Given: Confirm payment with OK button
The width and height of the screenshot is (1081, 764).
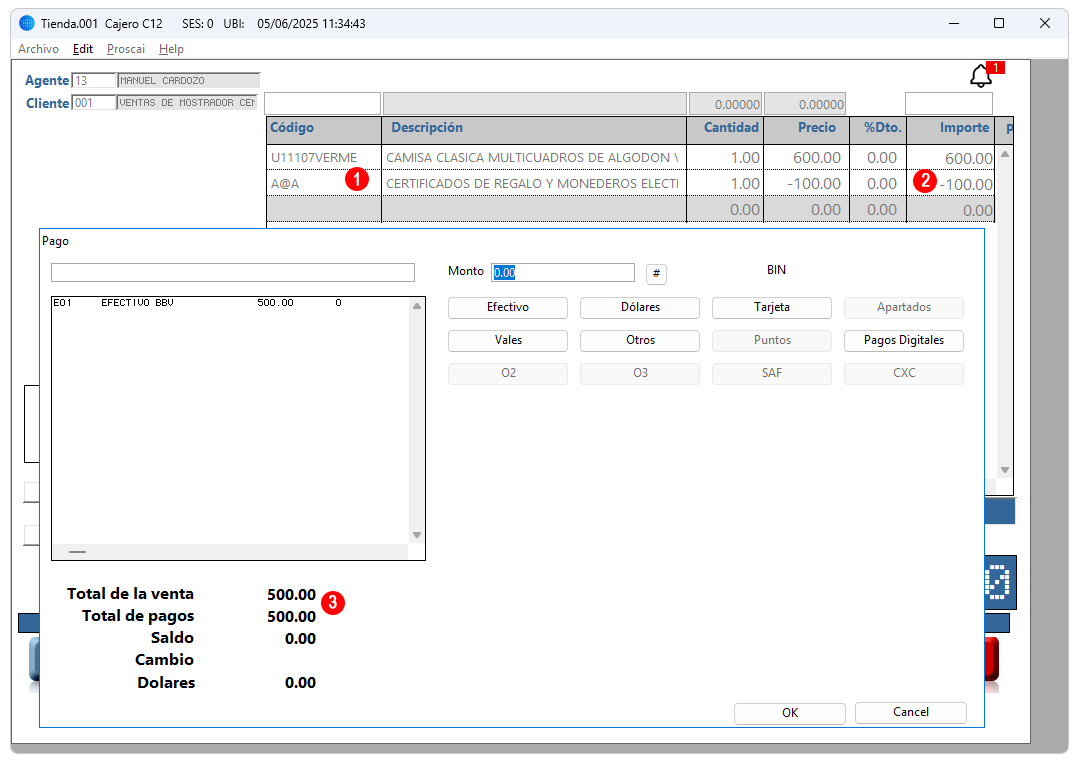Looking at the screenshot, I should (790, 713).
